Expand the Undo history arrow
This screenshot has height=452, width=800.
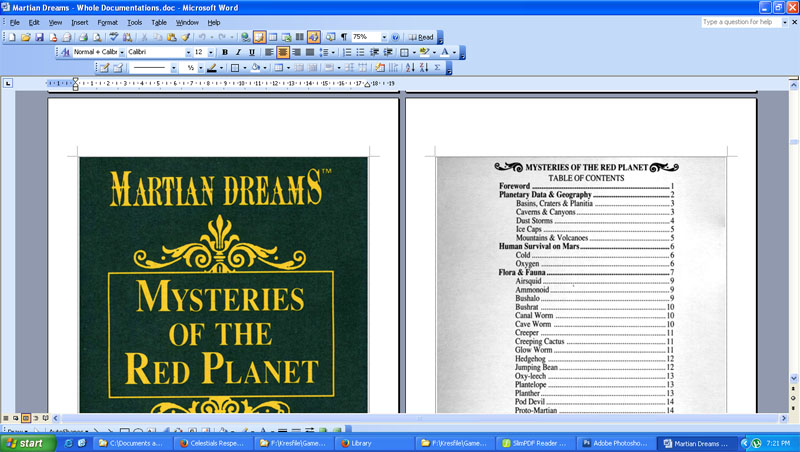[x=212, y=37]
